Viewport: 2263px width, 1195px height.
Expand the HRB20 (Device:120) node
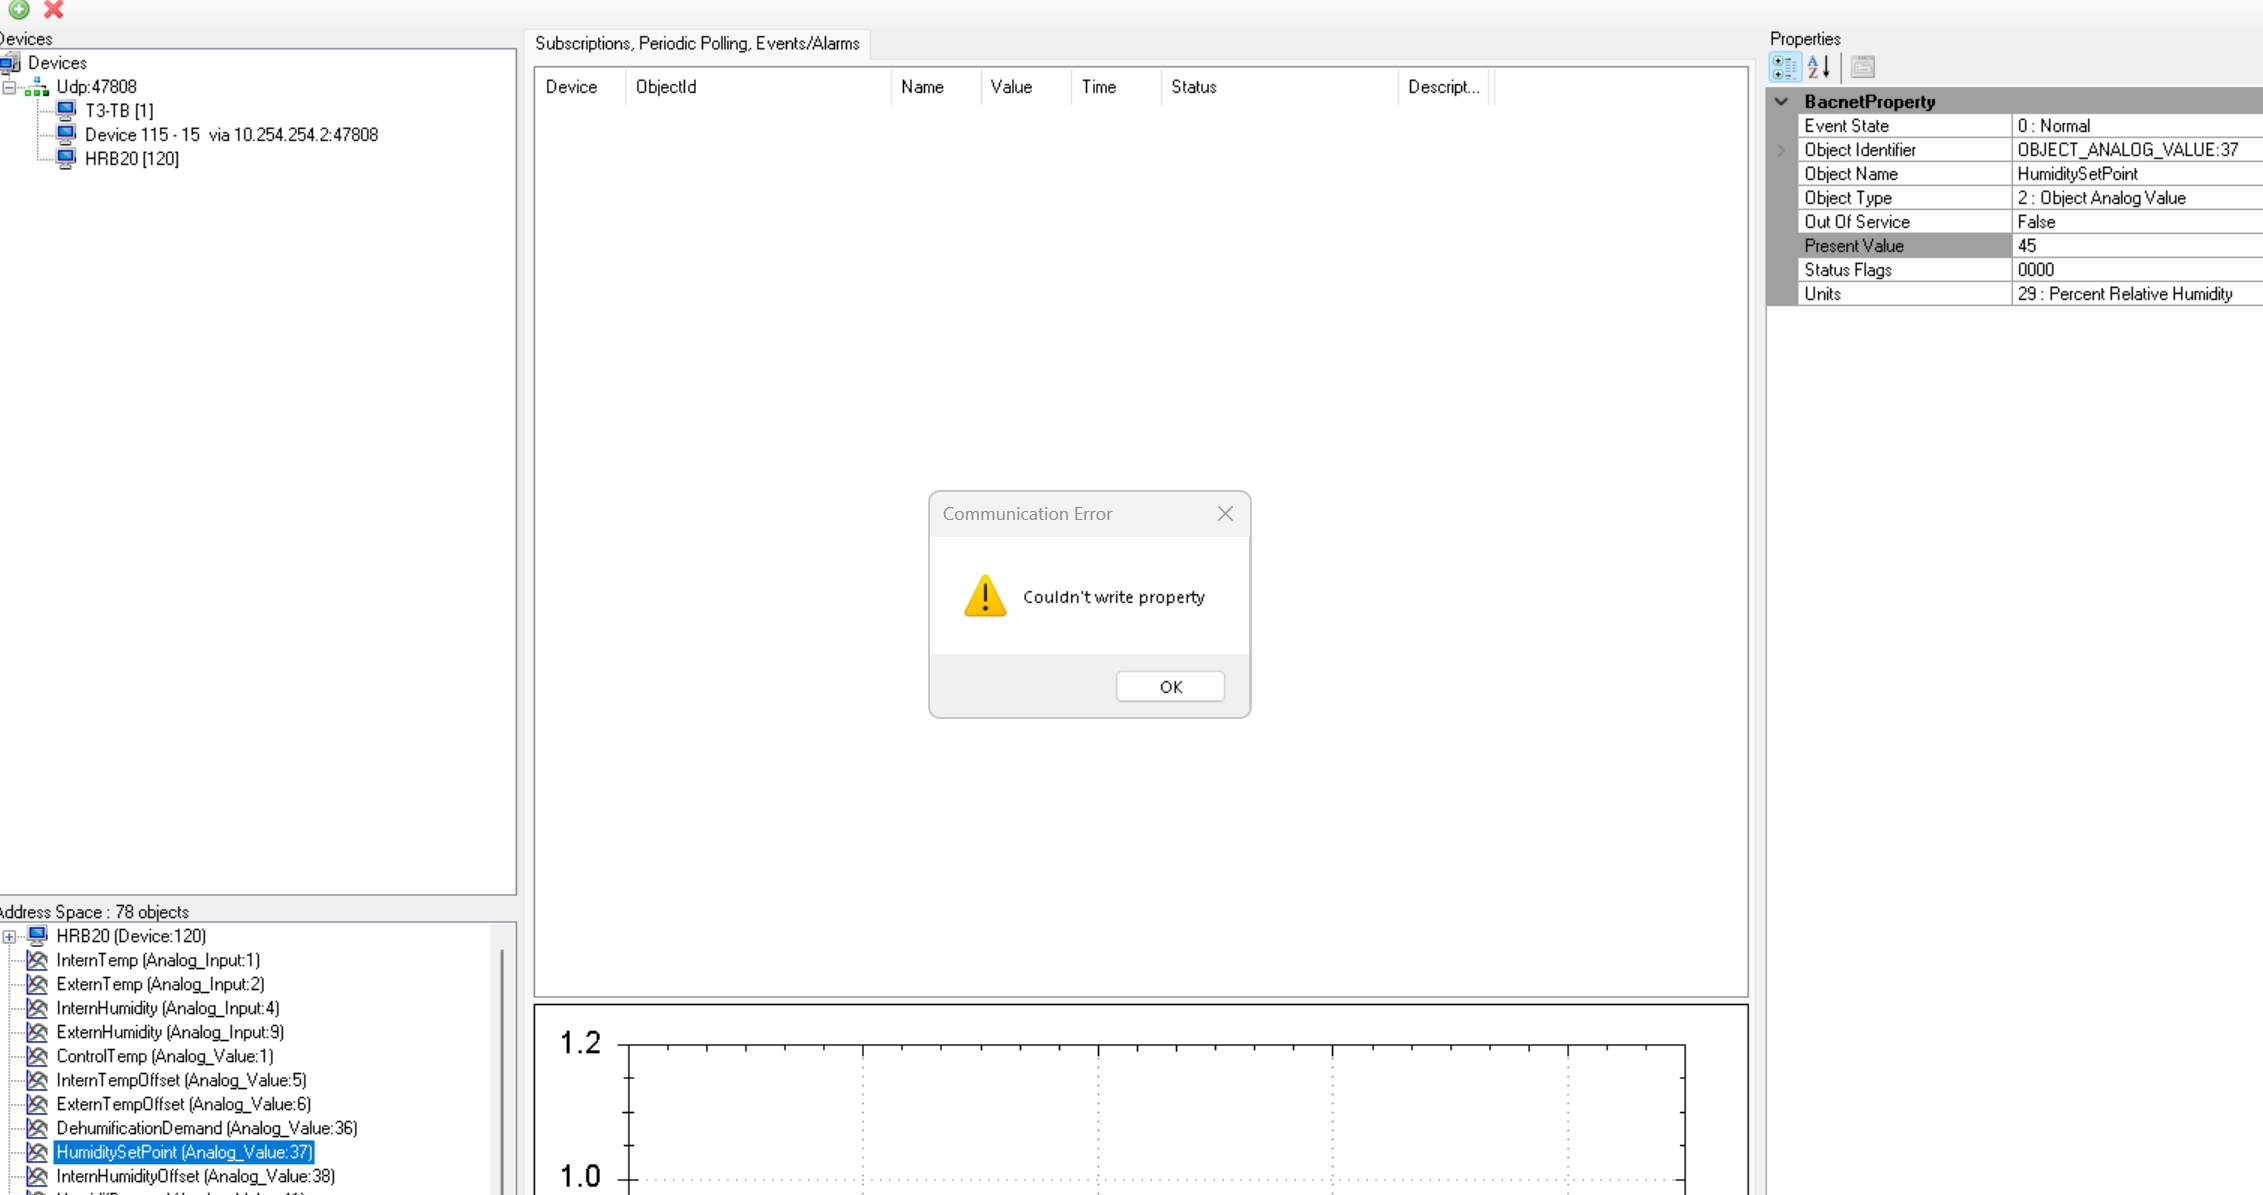[9, 937]
